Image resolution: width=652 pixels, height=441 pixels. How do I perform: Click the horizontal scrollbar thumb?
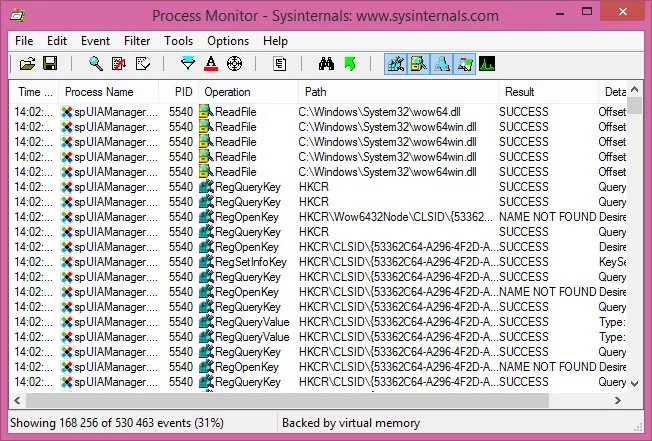[x=287, y=401]
